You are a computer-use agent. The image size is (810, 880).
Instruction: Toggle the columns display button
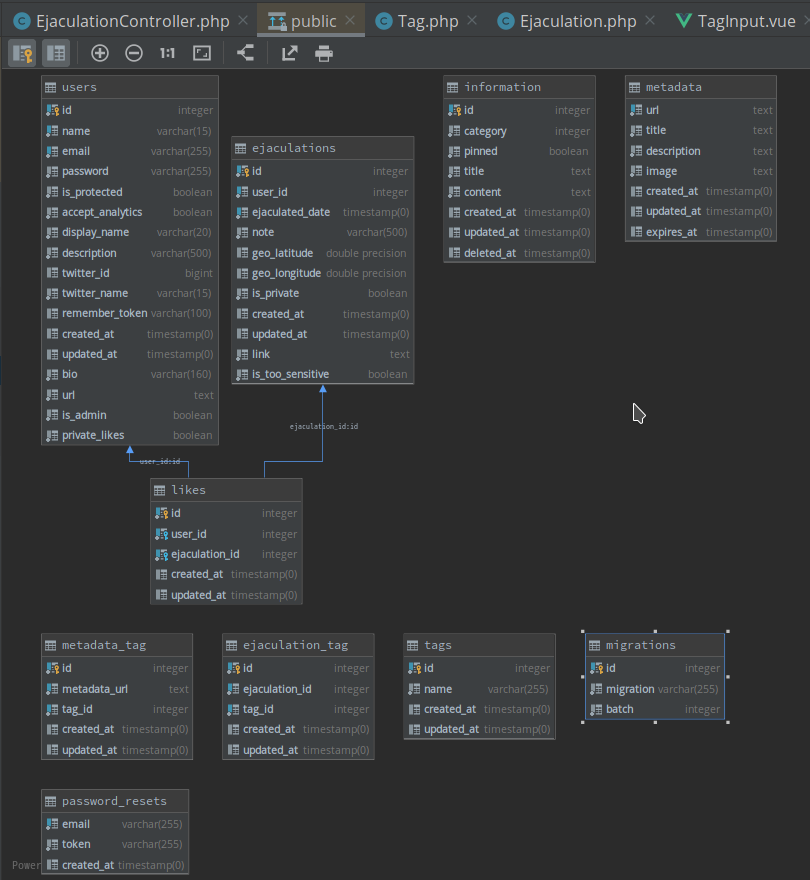(x=56, y=54)
